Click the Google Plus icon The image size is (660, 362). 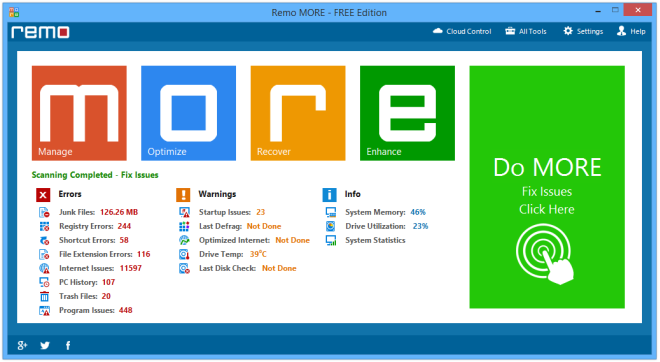(22, 346)
